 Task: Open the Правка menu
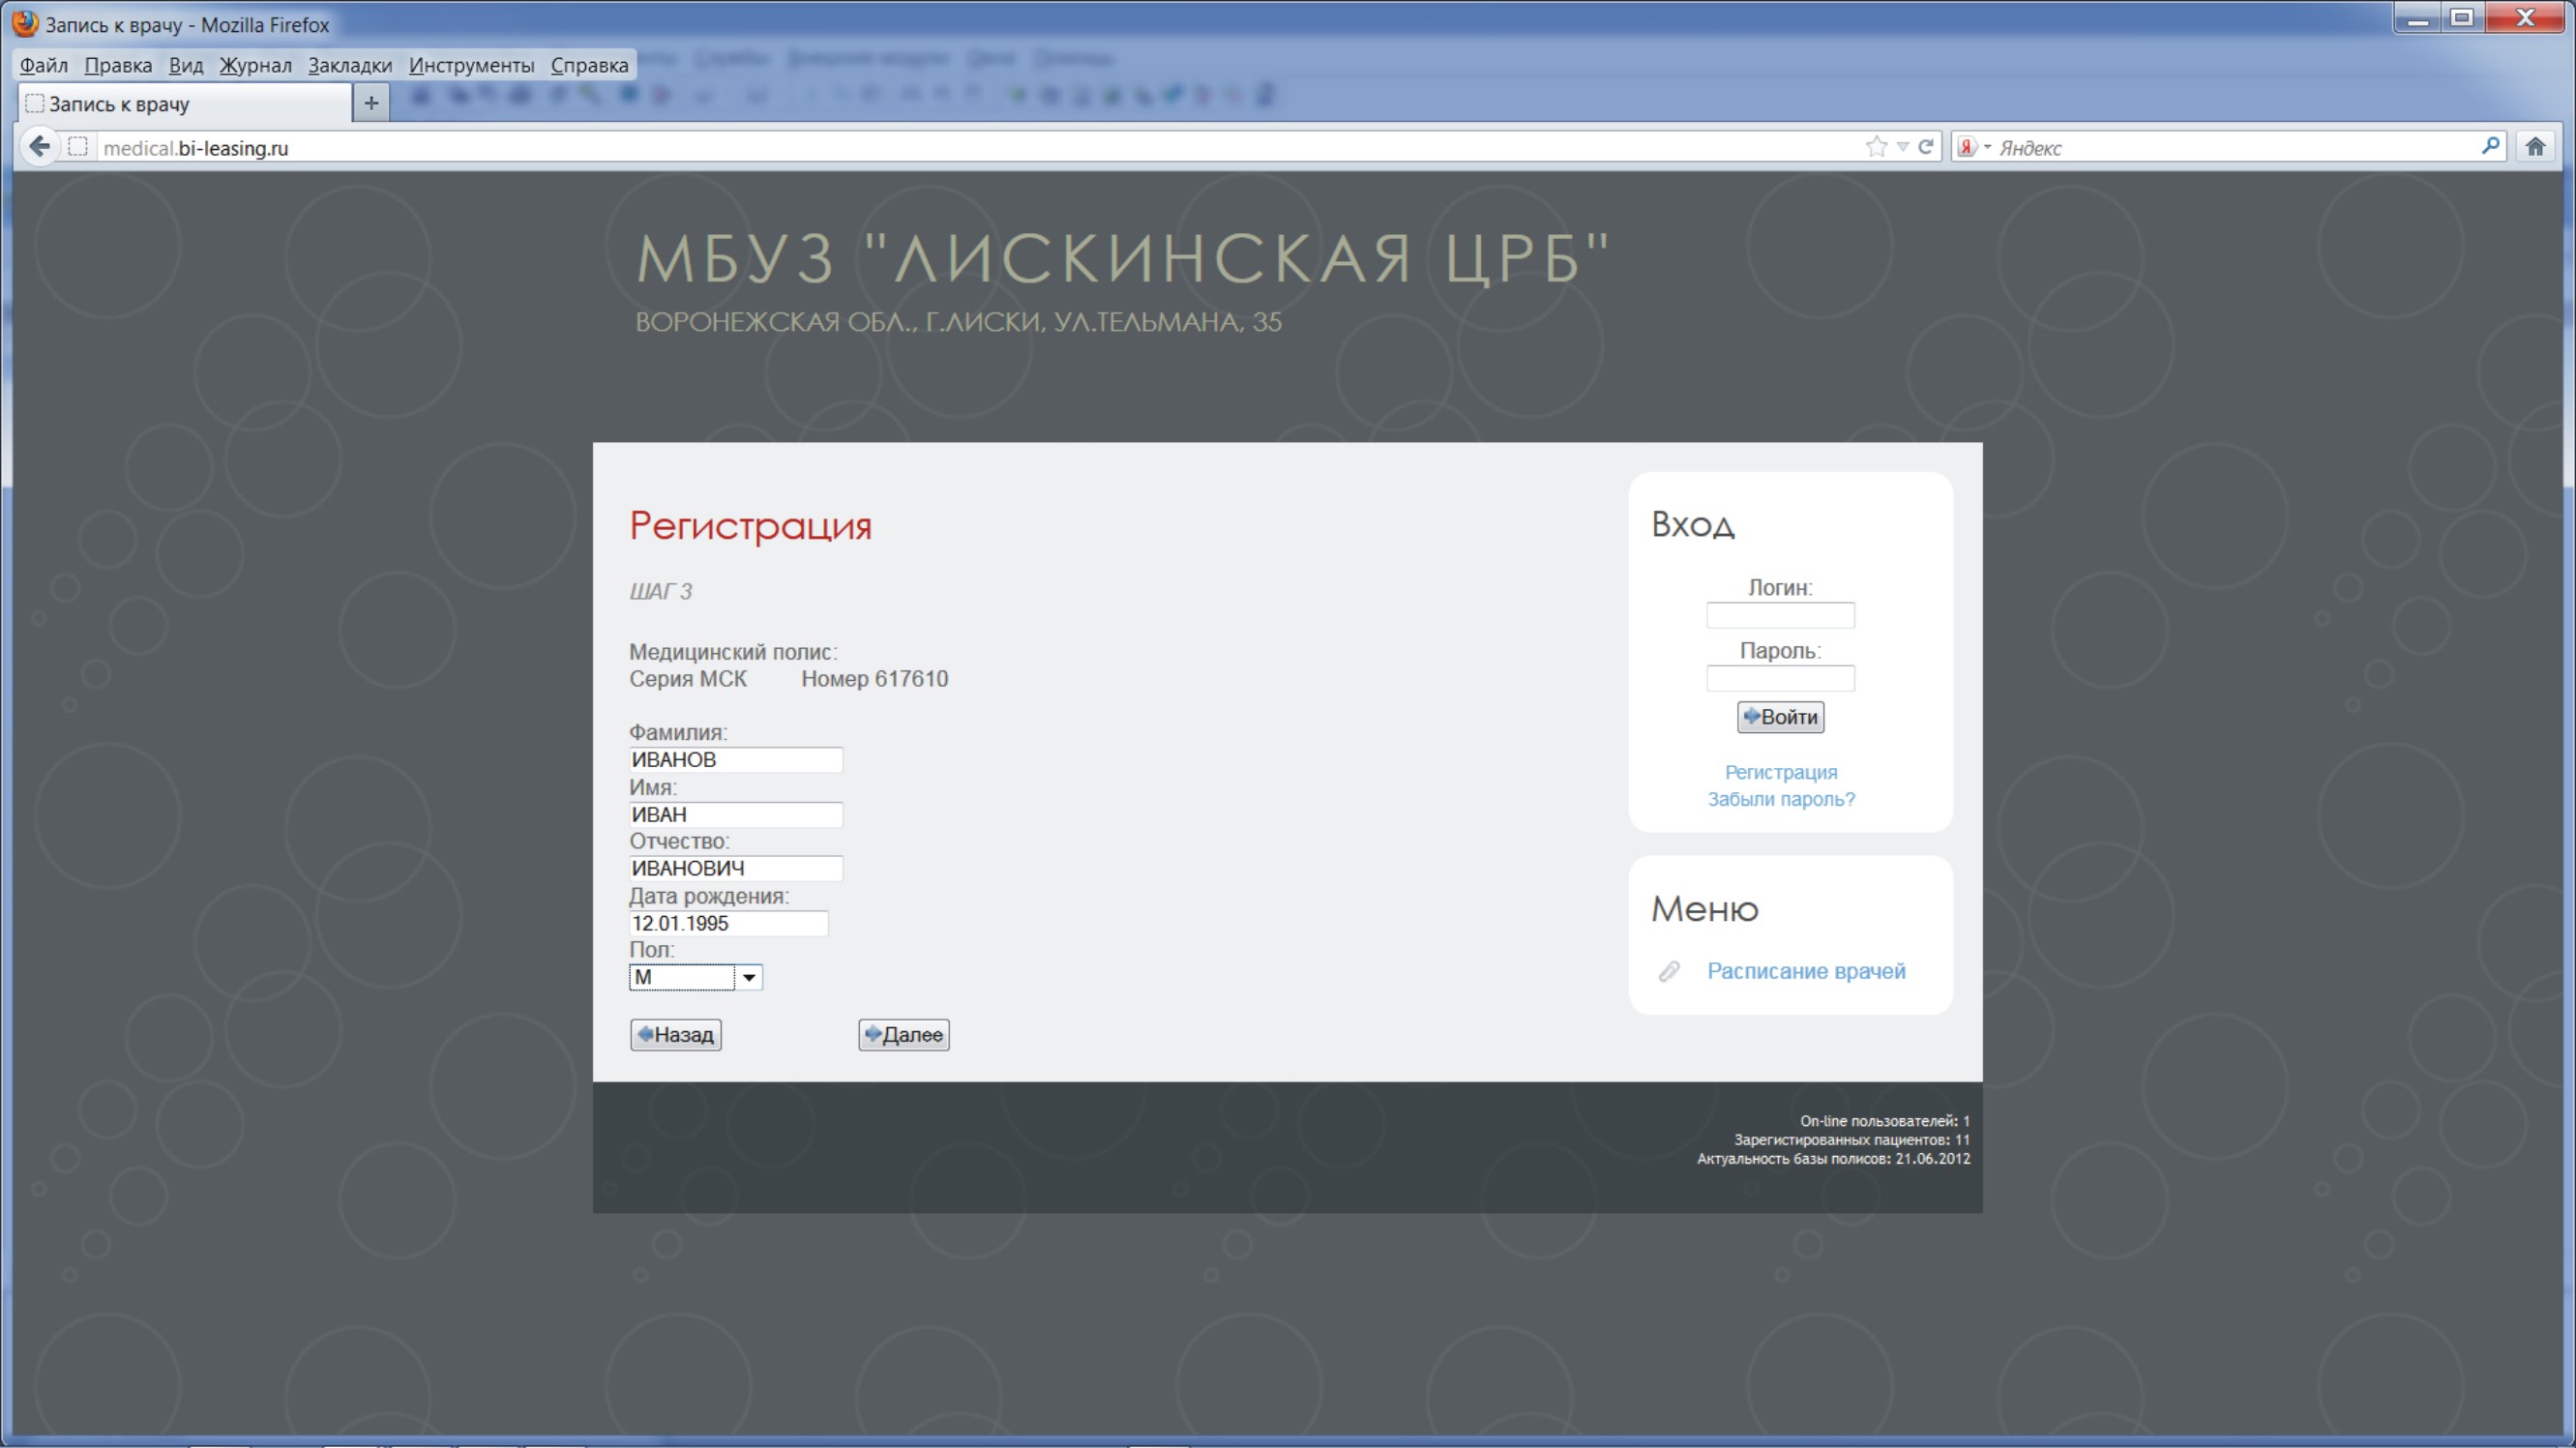click(118, 65)
